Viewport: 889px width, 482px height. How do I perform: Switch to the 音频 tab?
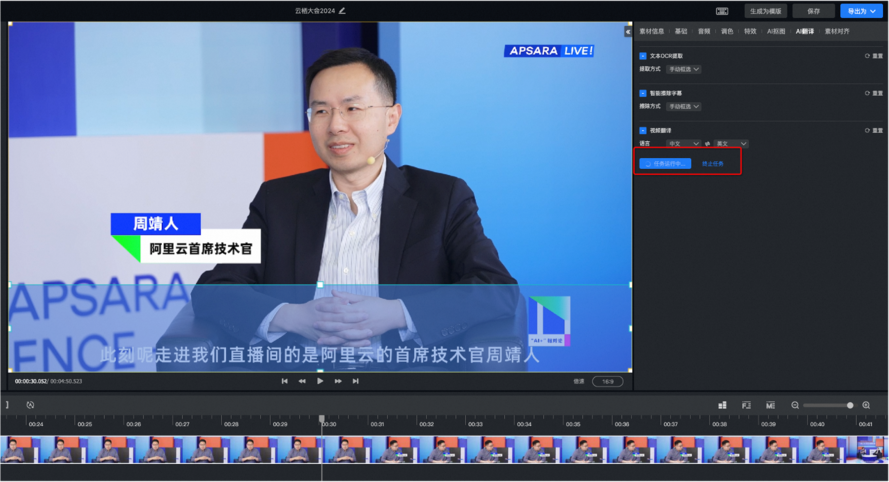[x=704, y=32]
